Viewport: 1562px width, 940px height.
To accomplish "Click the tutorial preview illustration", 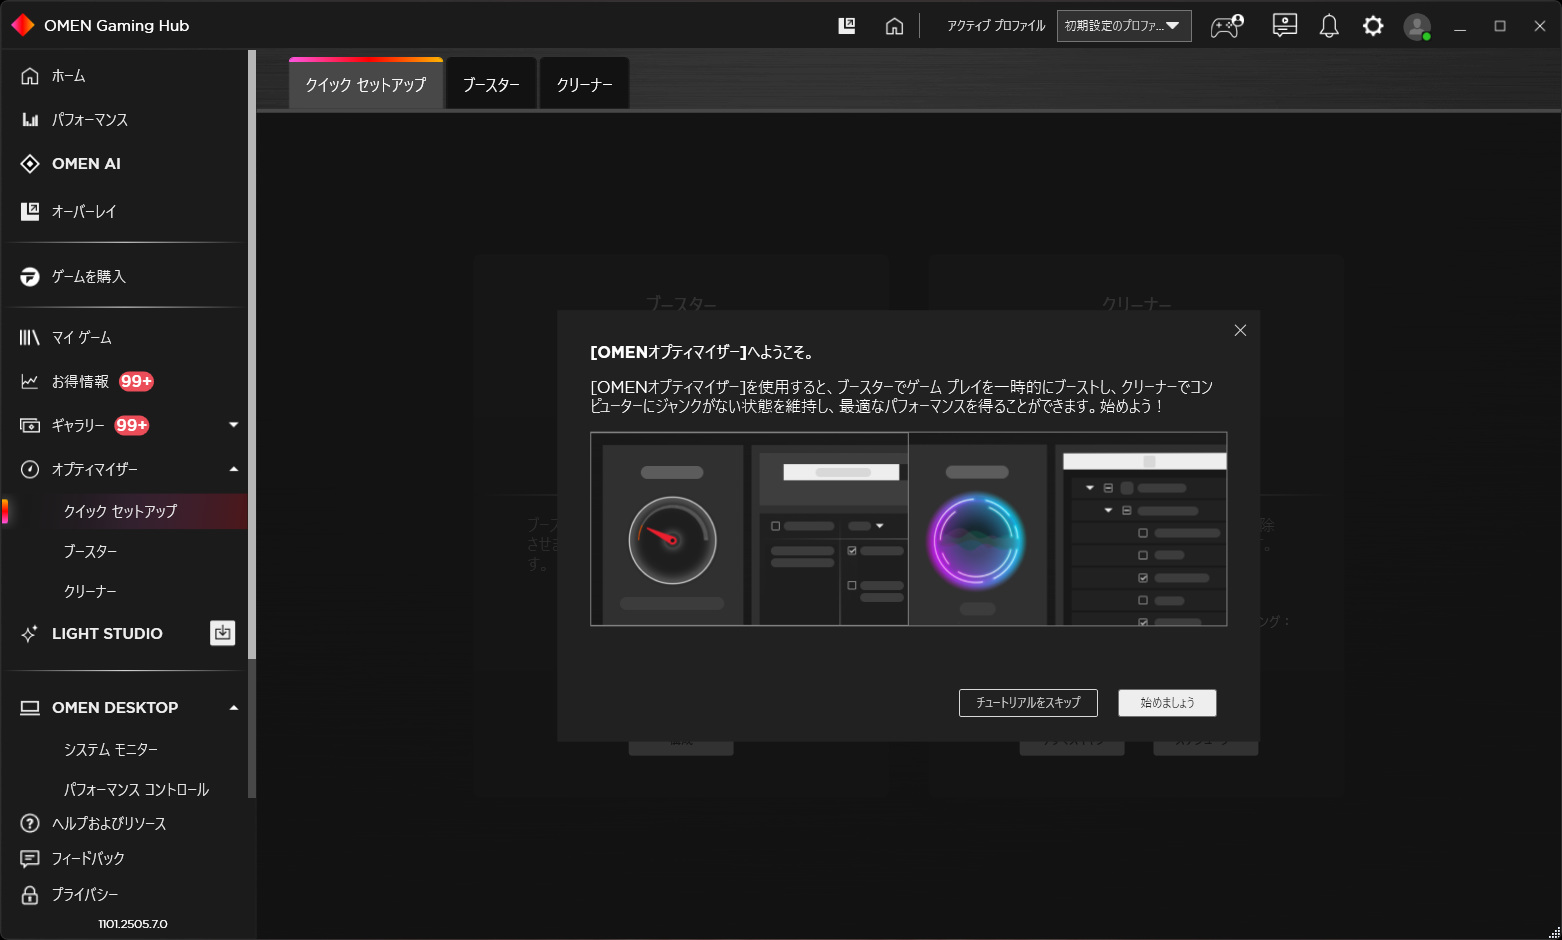I will tap(909, 529).
